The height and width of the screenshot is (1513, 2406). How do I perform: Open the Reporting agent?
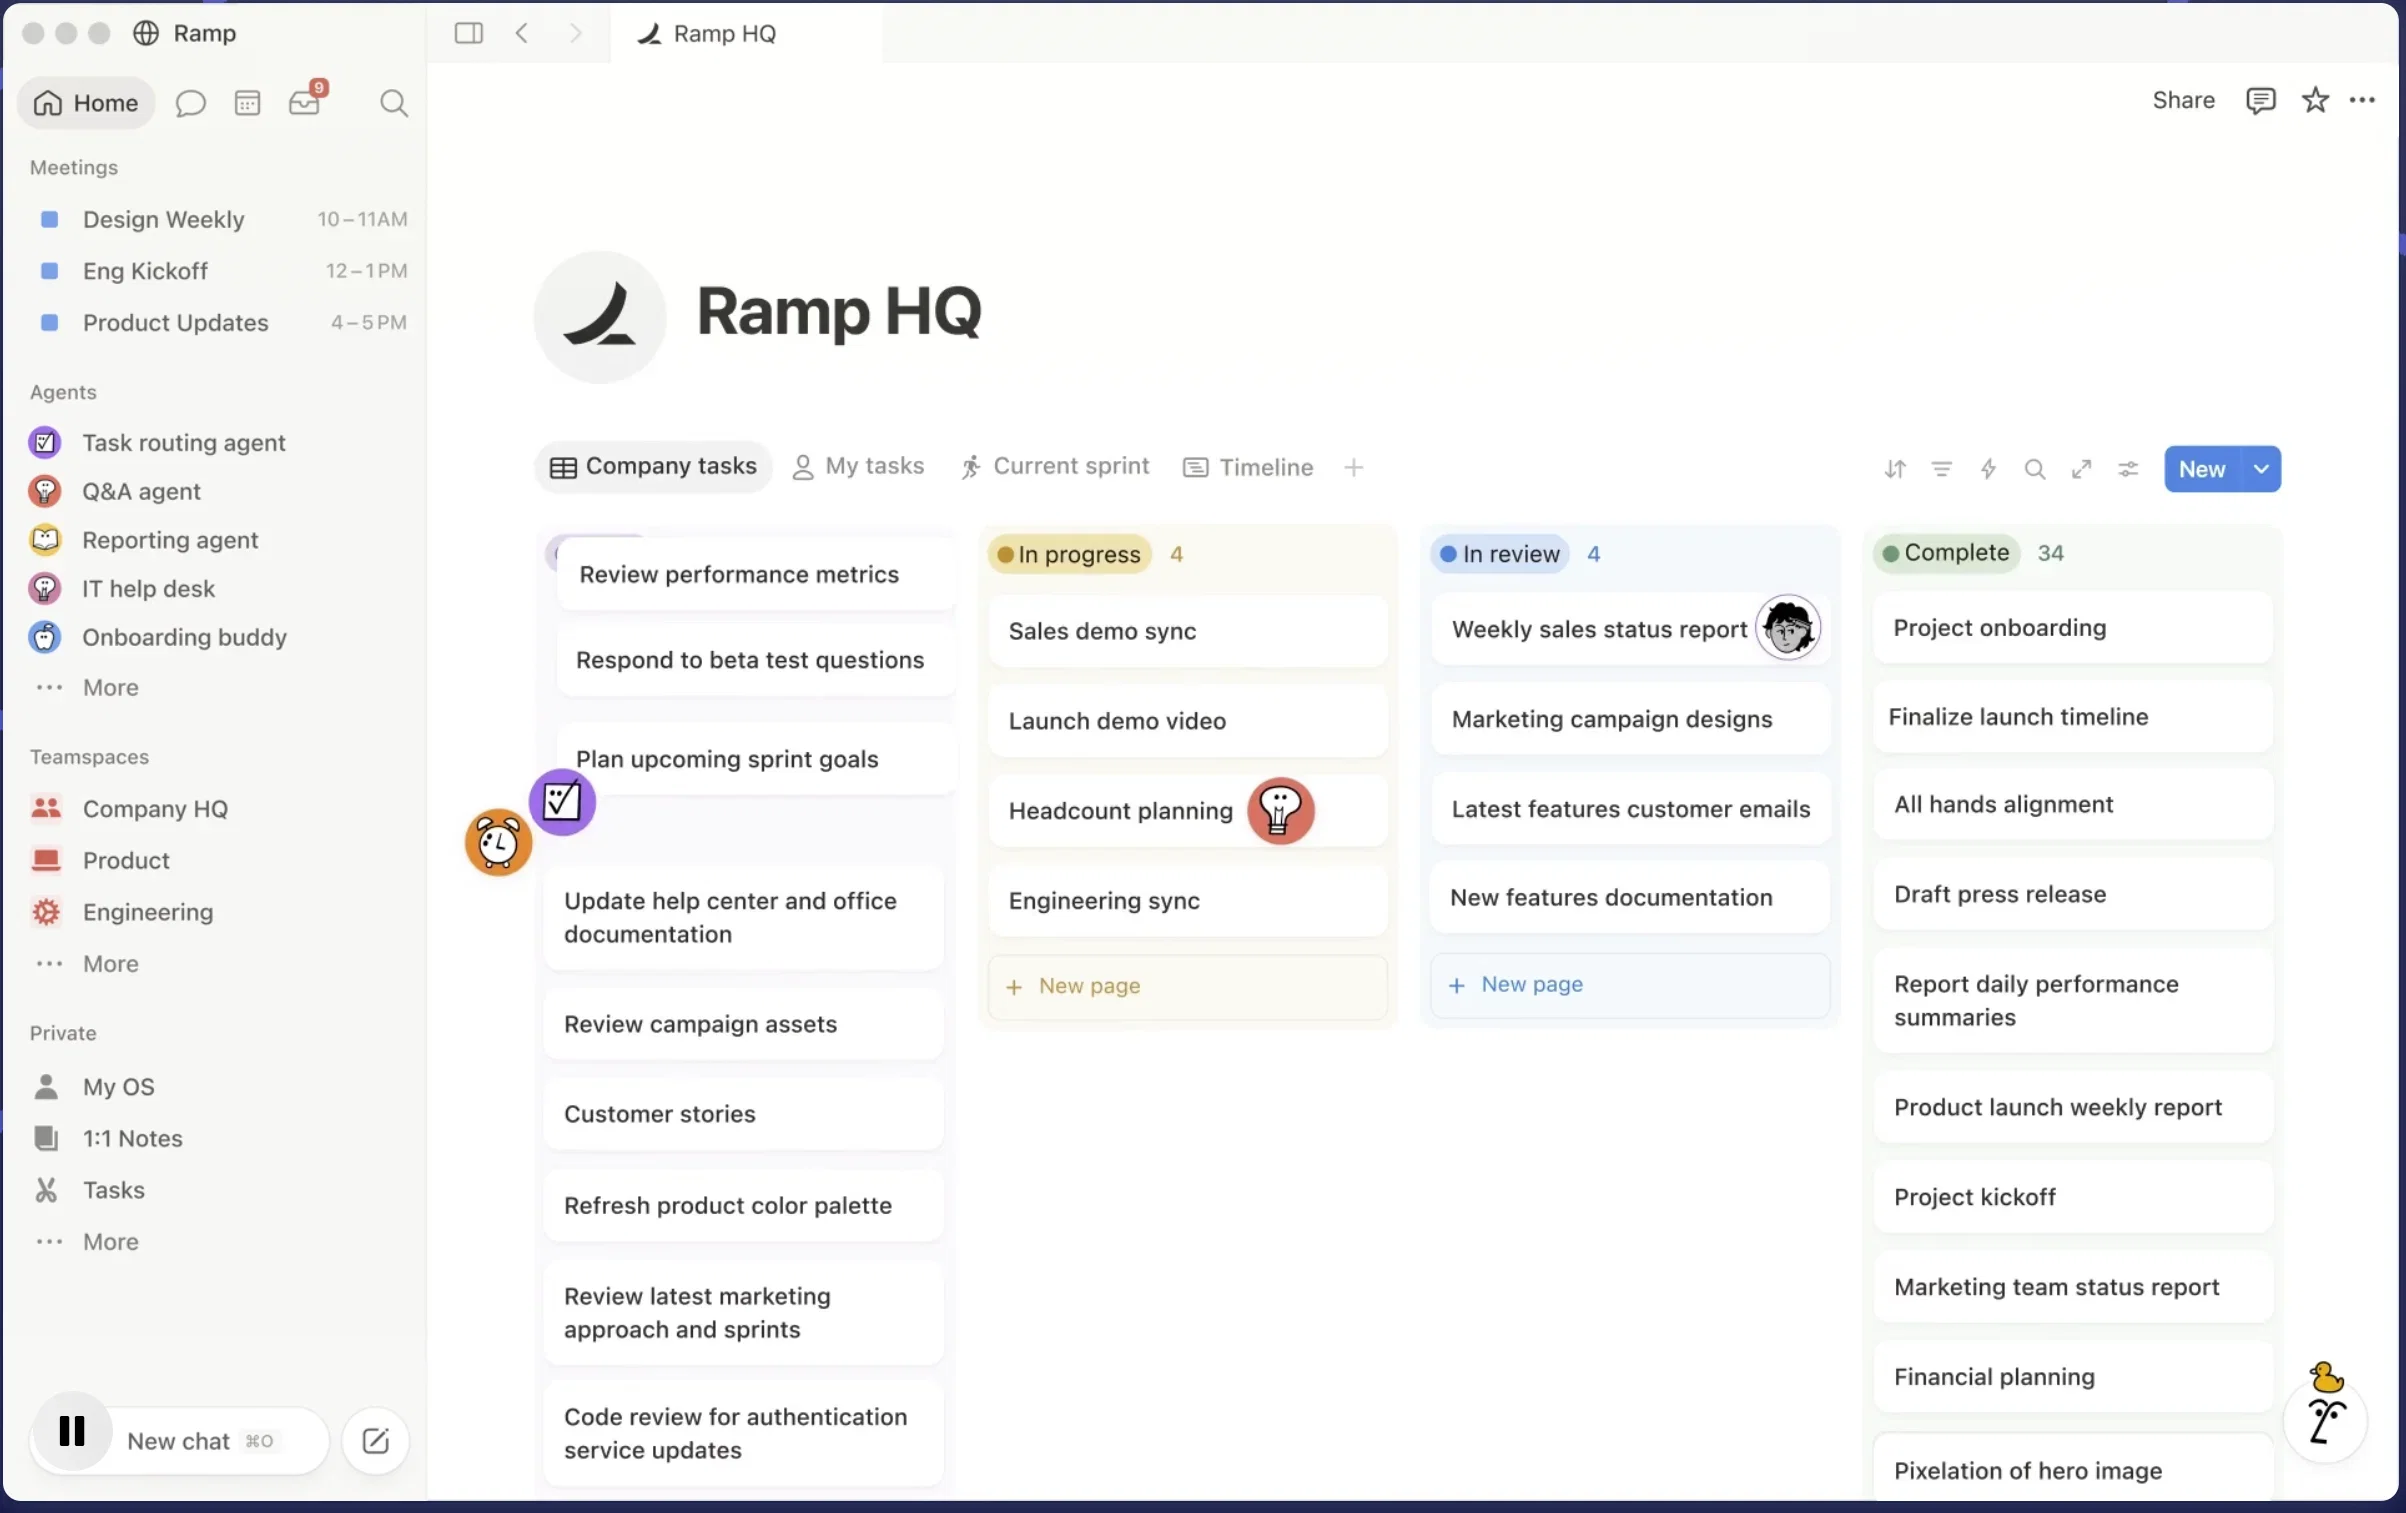click(x=170, y=540)
